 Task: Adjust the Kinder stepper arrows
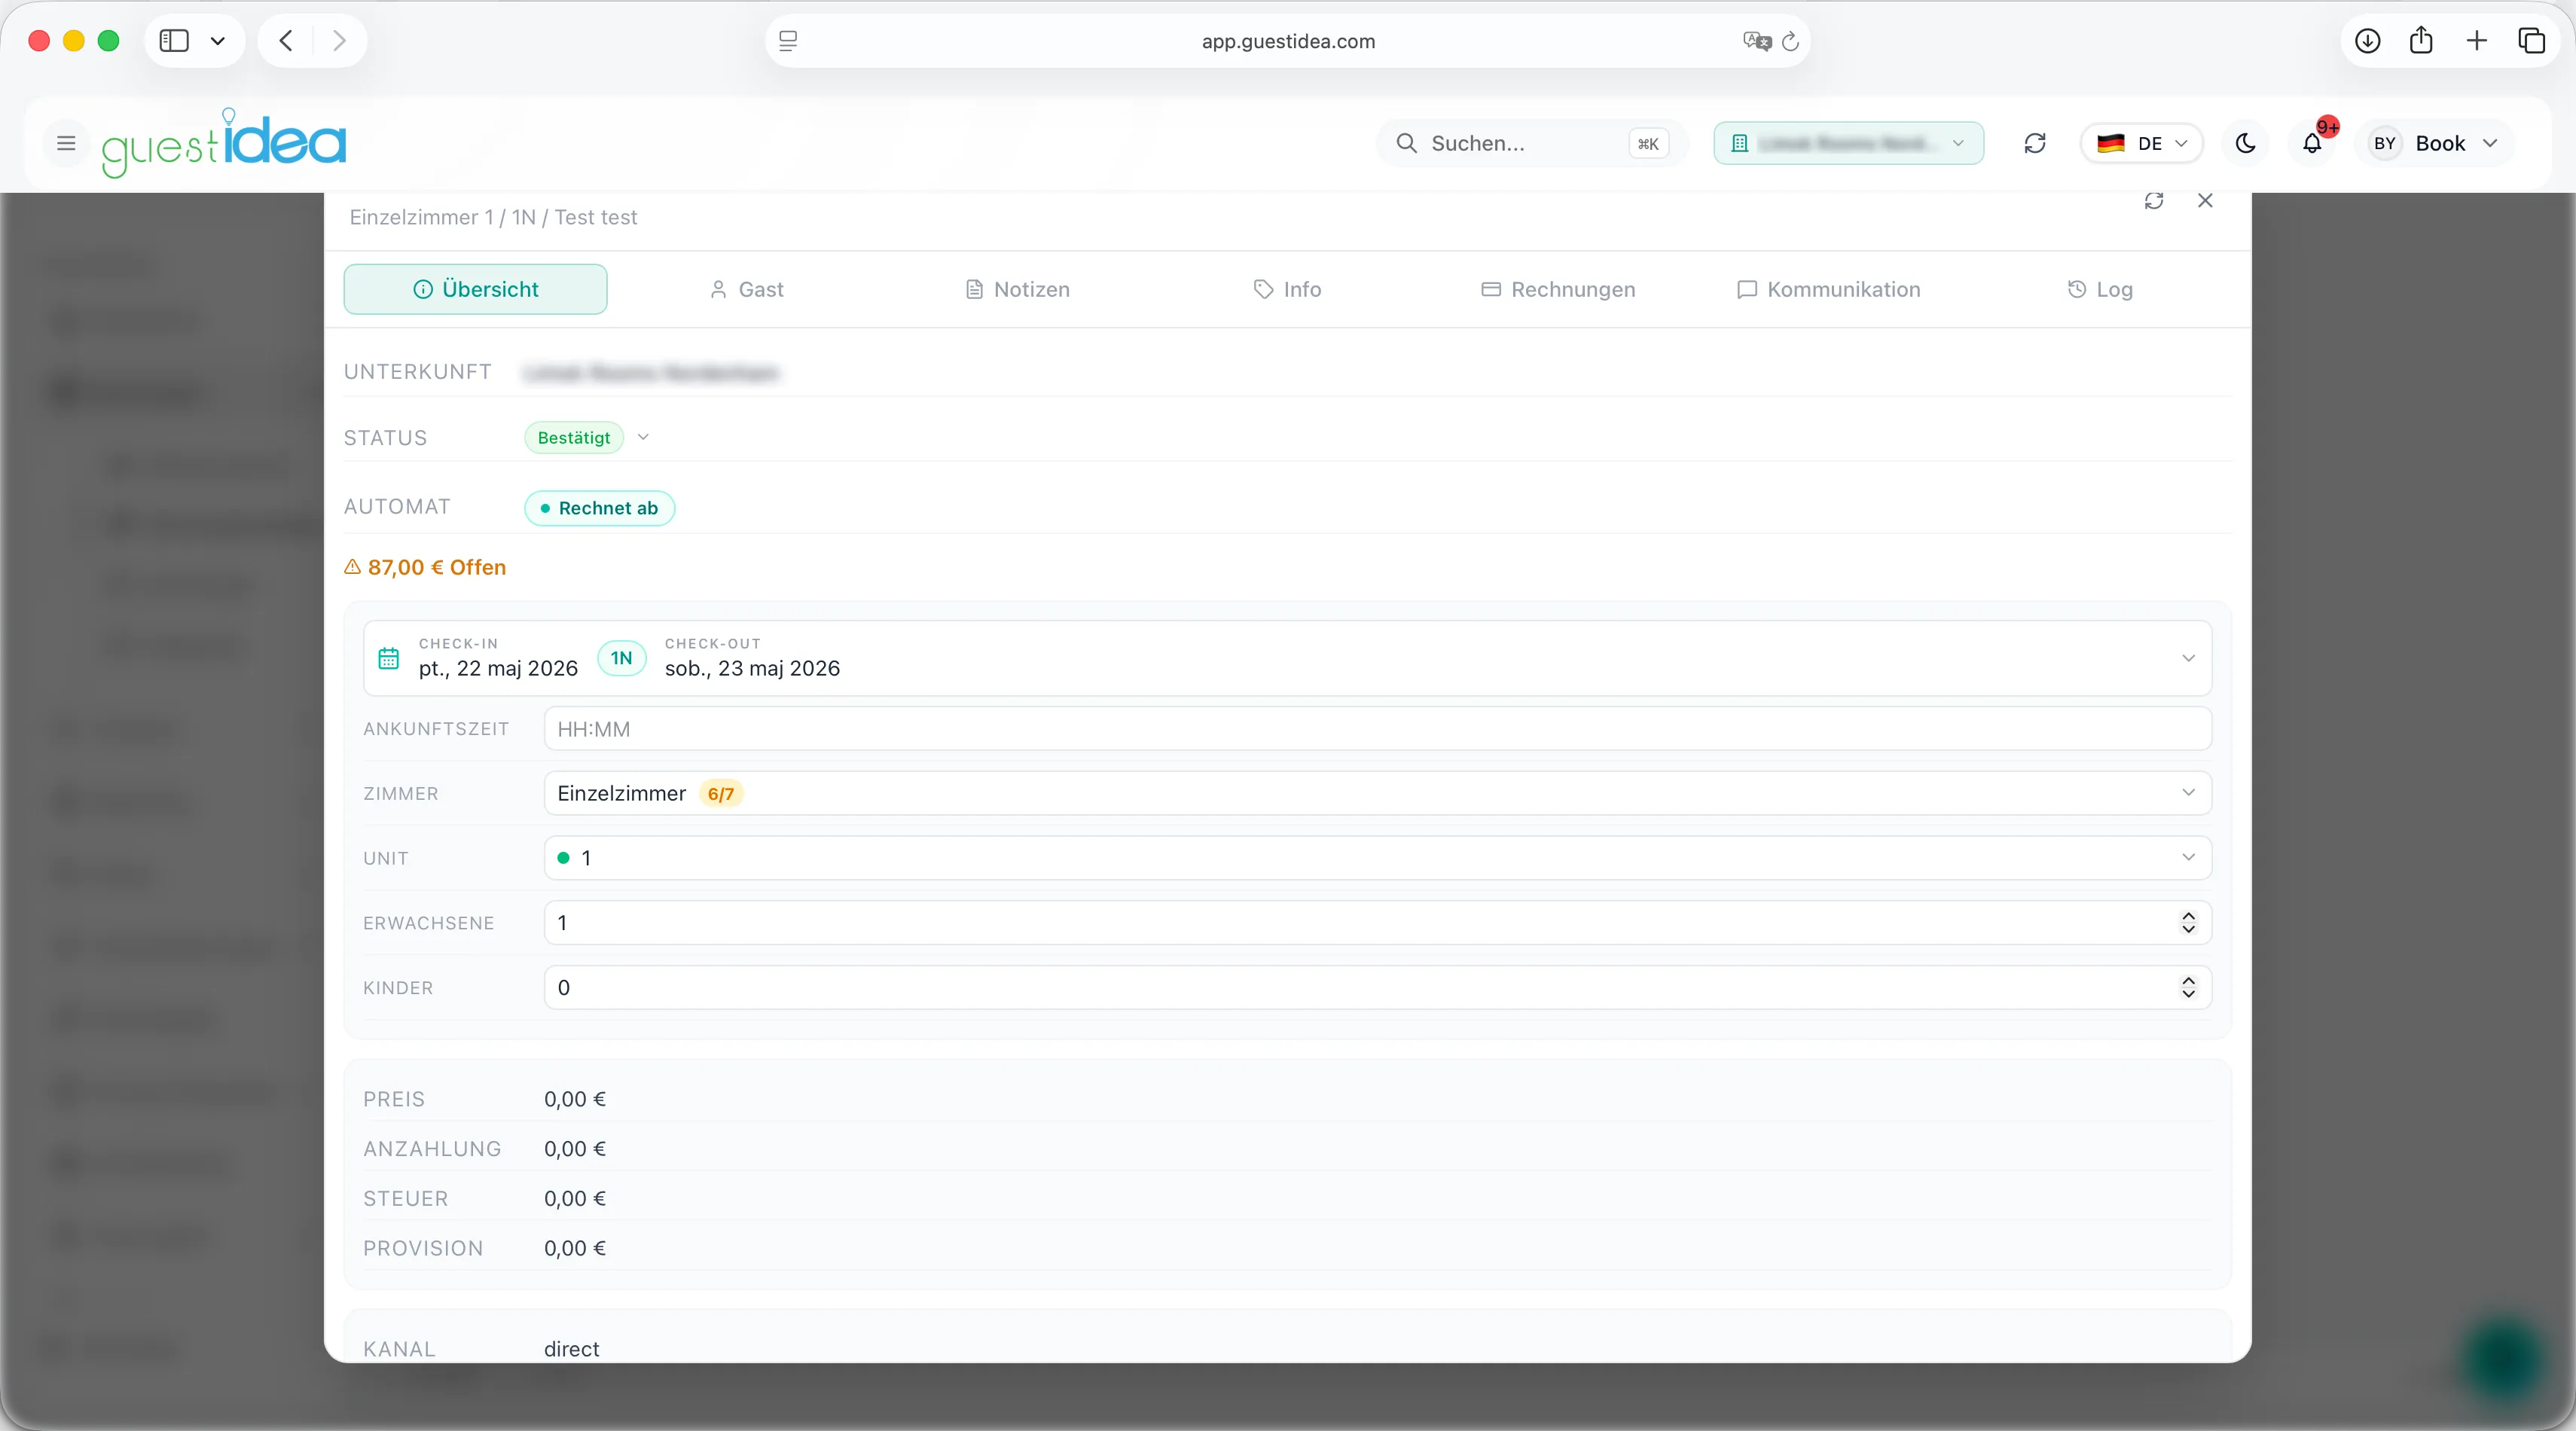click(2188, 988)
